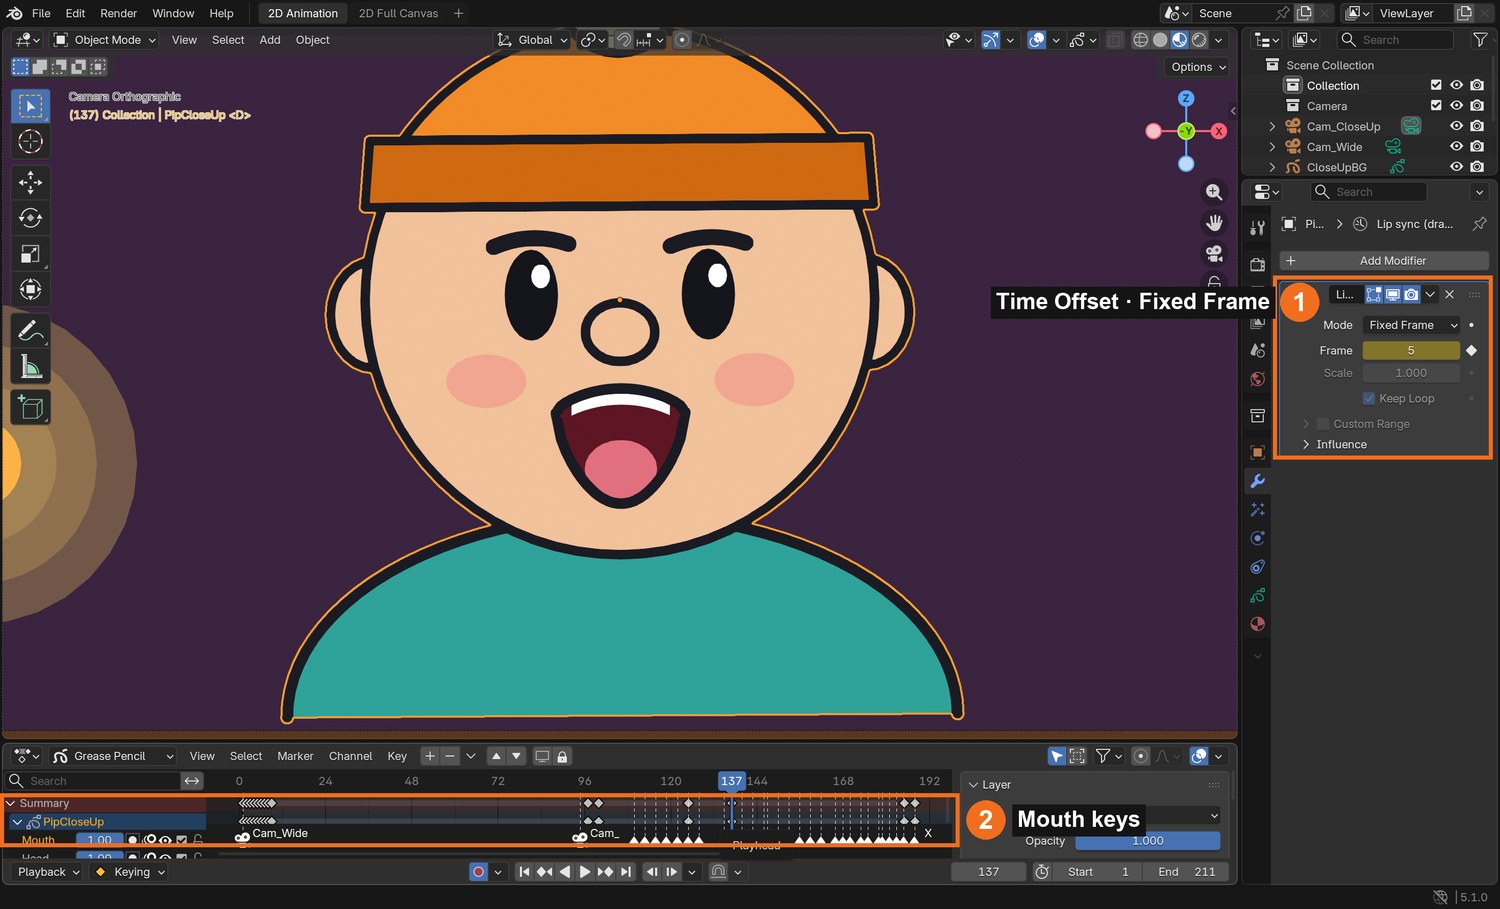The width and height of the screenshot is (1500, 909).
Task: Open the Keying popover
Action: 130,872
